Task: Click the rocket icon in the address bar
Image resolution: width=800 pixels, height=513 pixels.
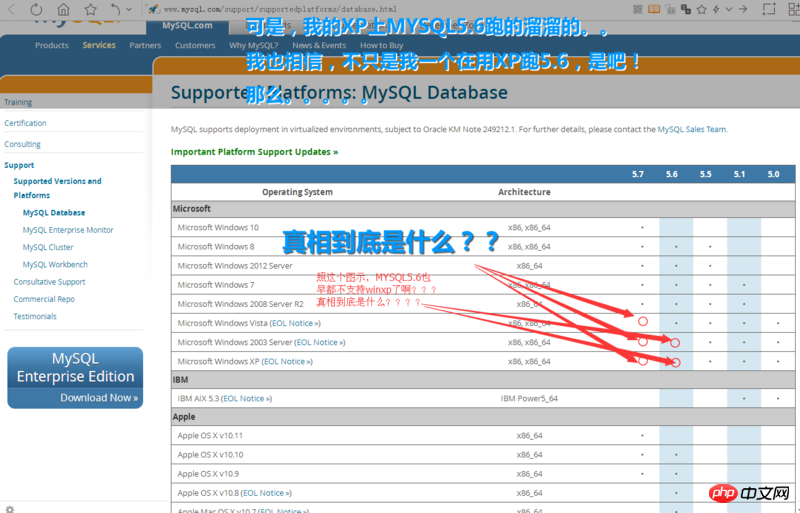Action: pos(153,9)
